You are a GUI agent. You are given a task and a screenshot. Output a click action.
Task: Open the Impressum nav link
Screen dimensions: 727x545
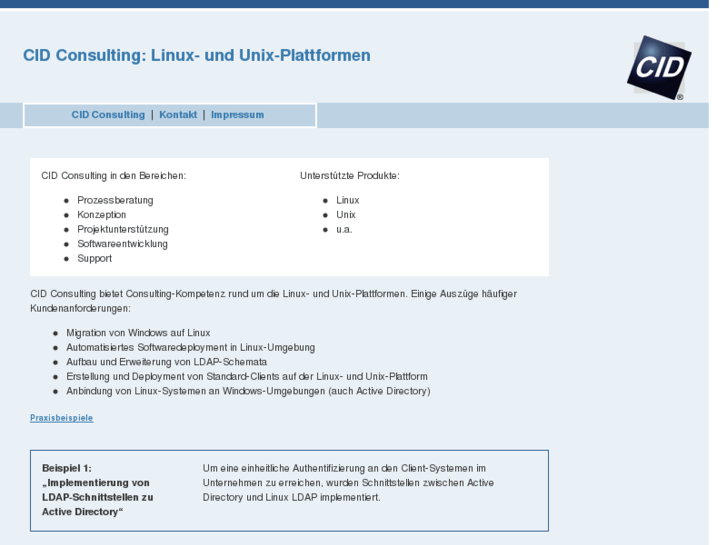tap(237, 115)
